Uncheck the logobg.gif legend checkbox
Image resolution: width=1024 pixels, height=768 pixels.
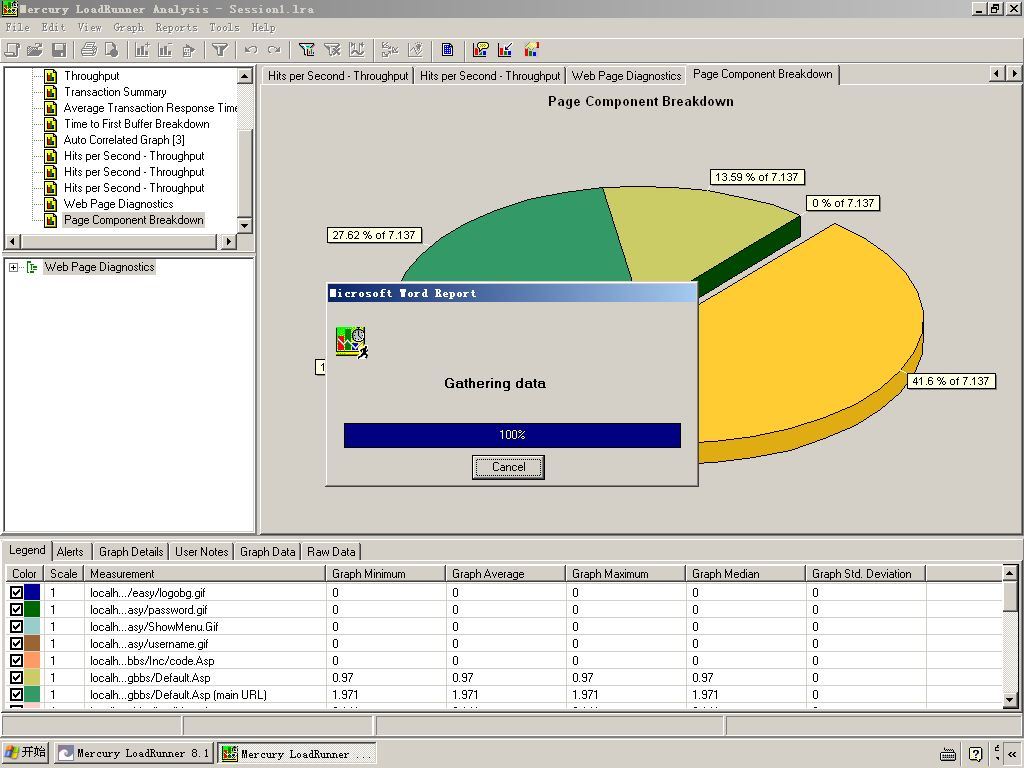pos(16,592)
